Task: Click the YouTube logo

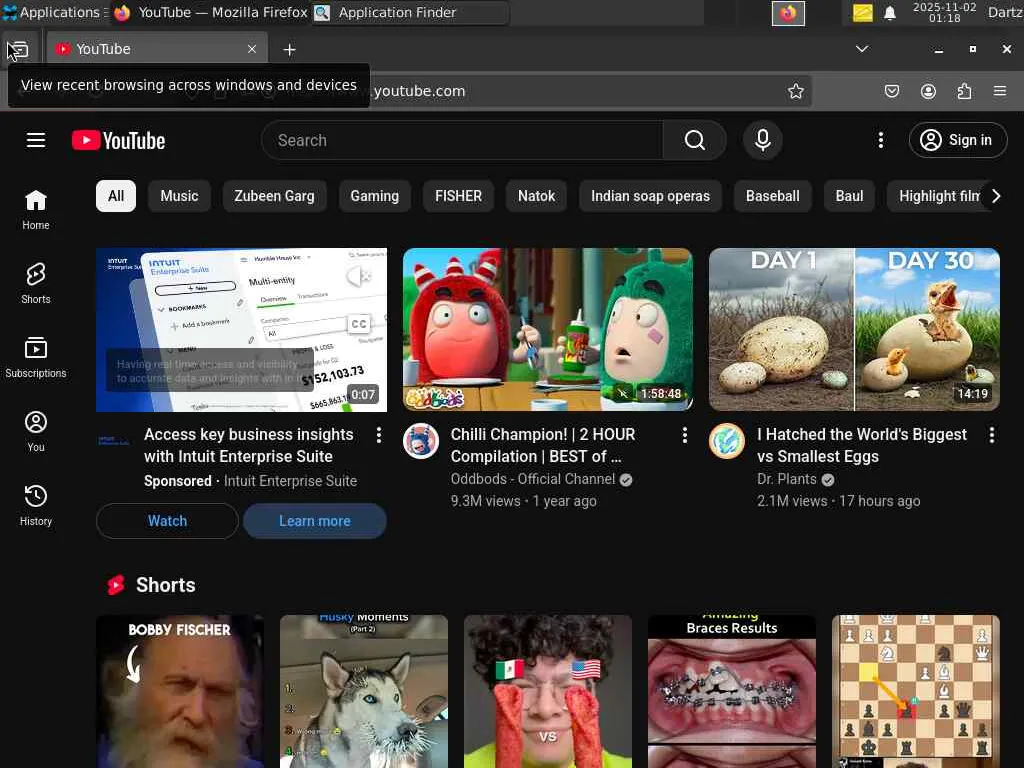Action: 118,140
